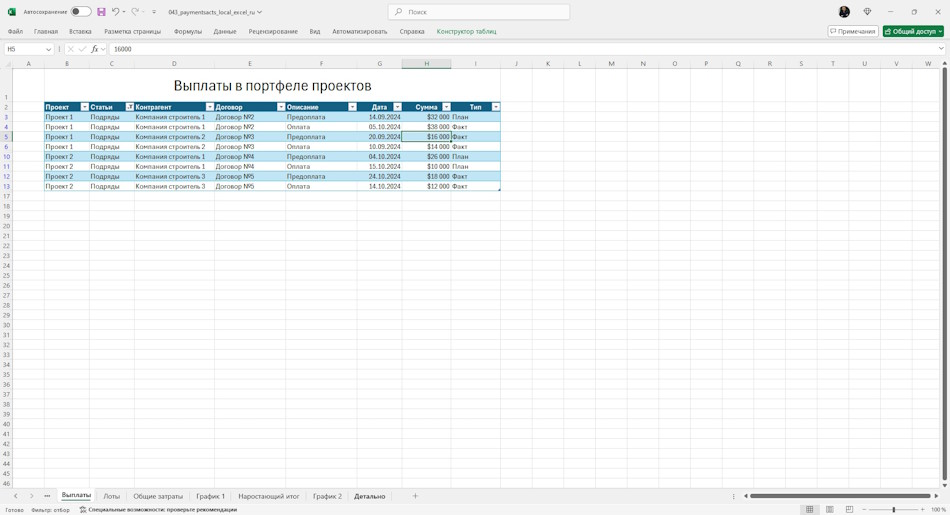Image resolution: width=950 pixels, height=515 pixels.
Task: Switch to the Вставка ribbon tab
Action: coord(80,32)
